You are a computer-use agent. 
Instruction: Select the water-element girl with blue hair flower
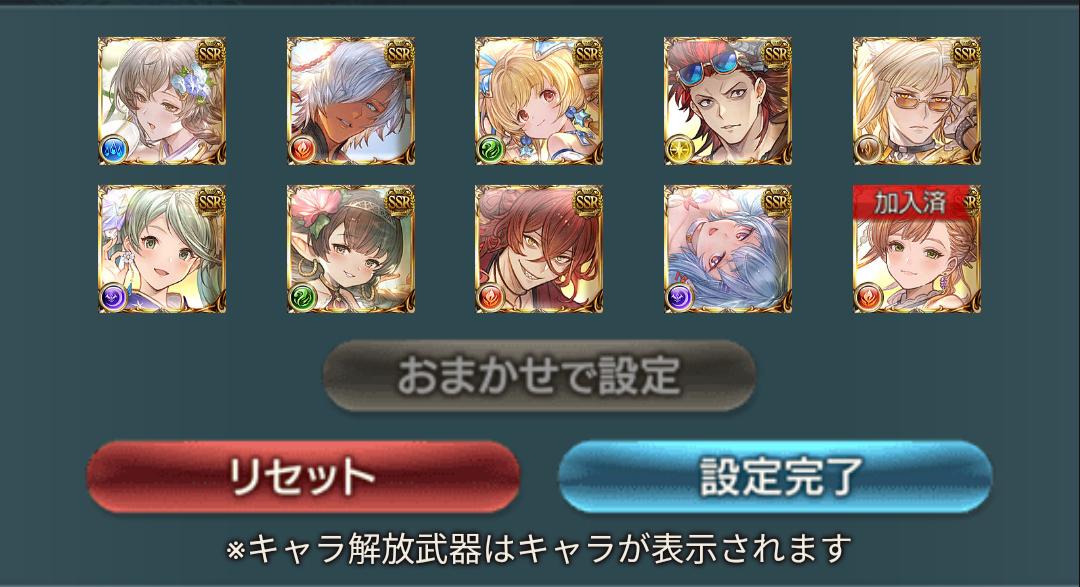[162, 101]
